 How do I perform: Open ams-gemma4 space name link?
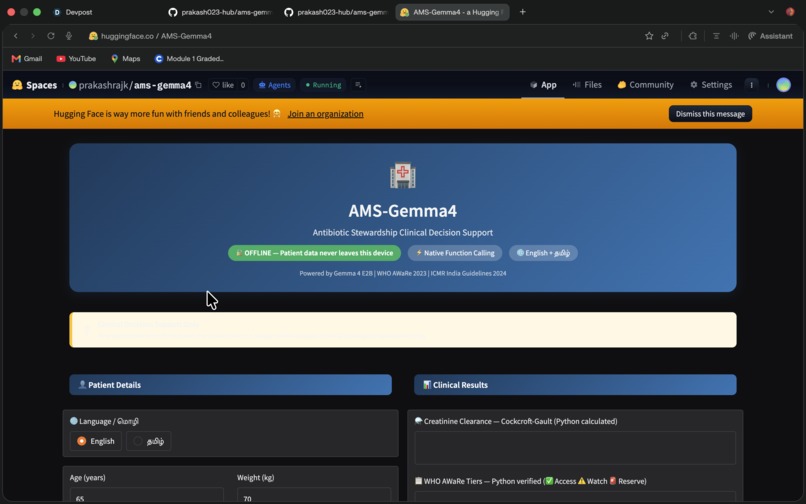(x=162, y=85)
